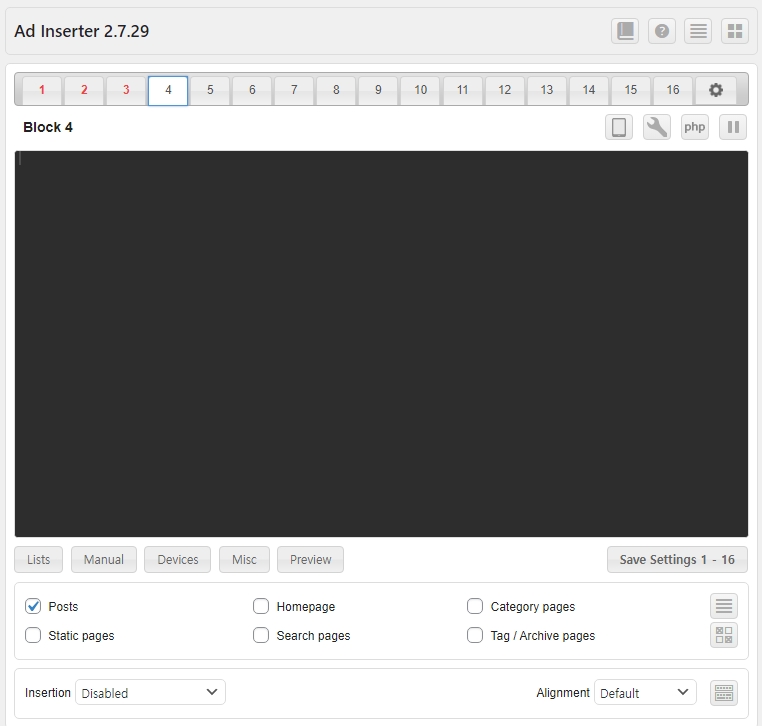Switch to block tab 2
The width and height of the screenshot is (762, 726).
(84, 90)
